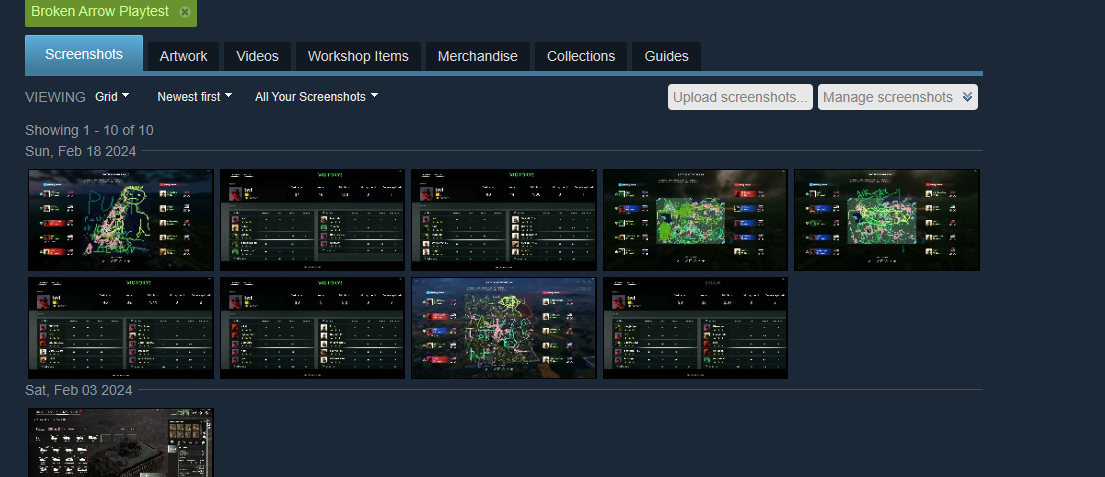This screenshot has height=477, width=1105.
Task: Open the green stick-figure drawing screenshot
Action: (x=121, y=220)
